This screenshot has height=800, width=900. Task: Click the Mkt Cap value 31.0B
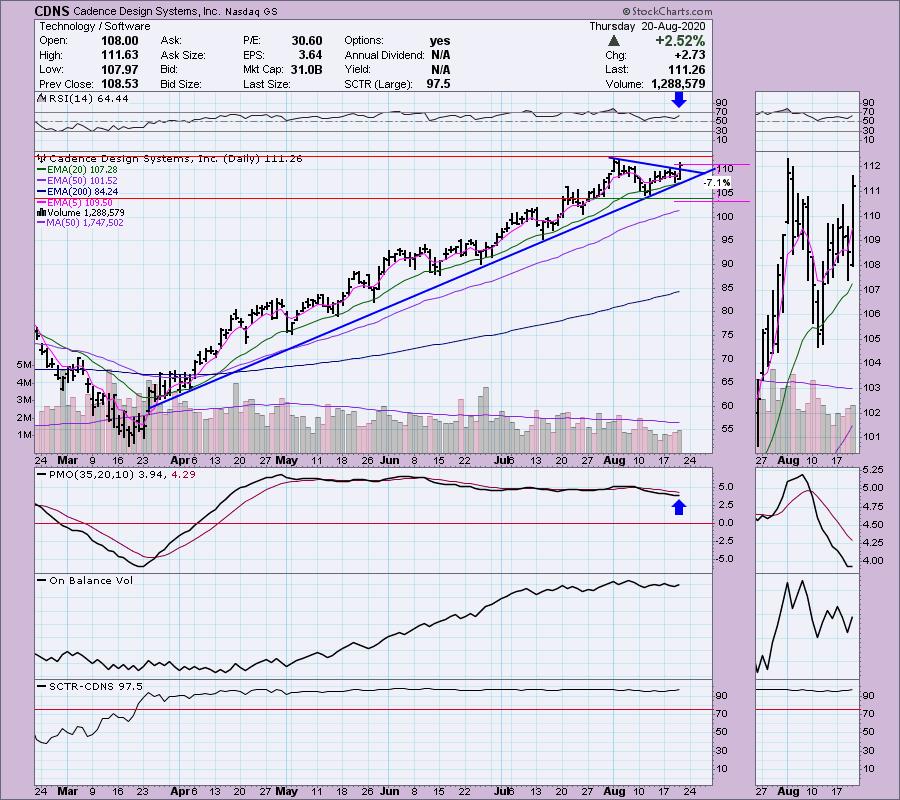tap(307, 69)
